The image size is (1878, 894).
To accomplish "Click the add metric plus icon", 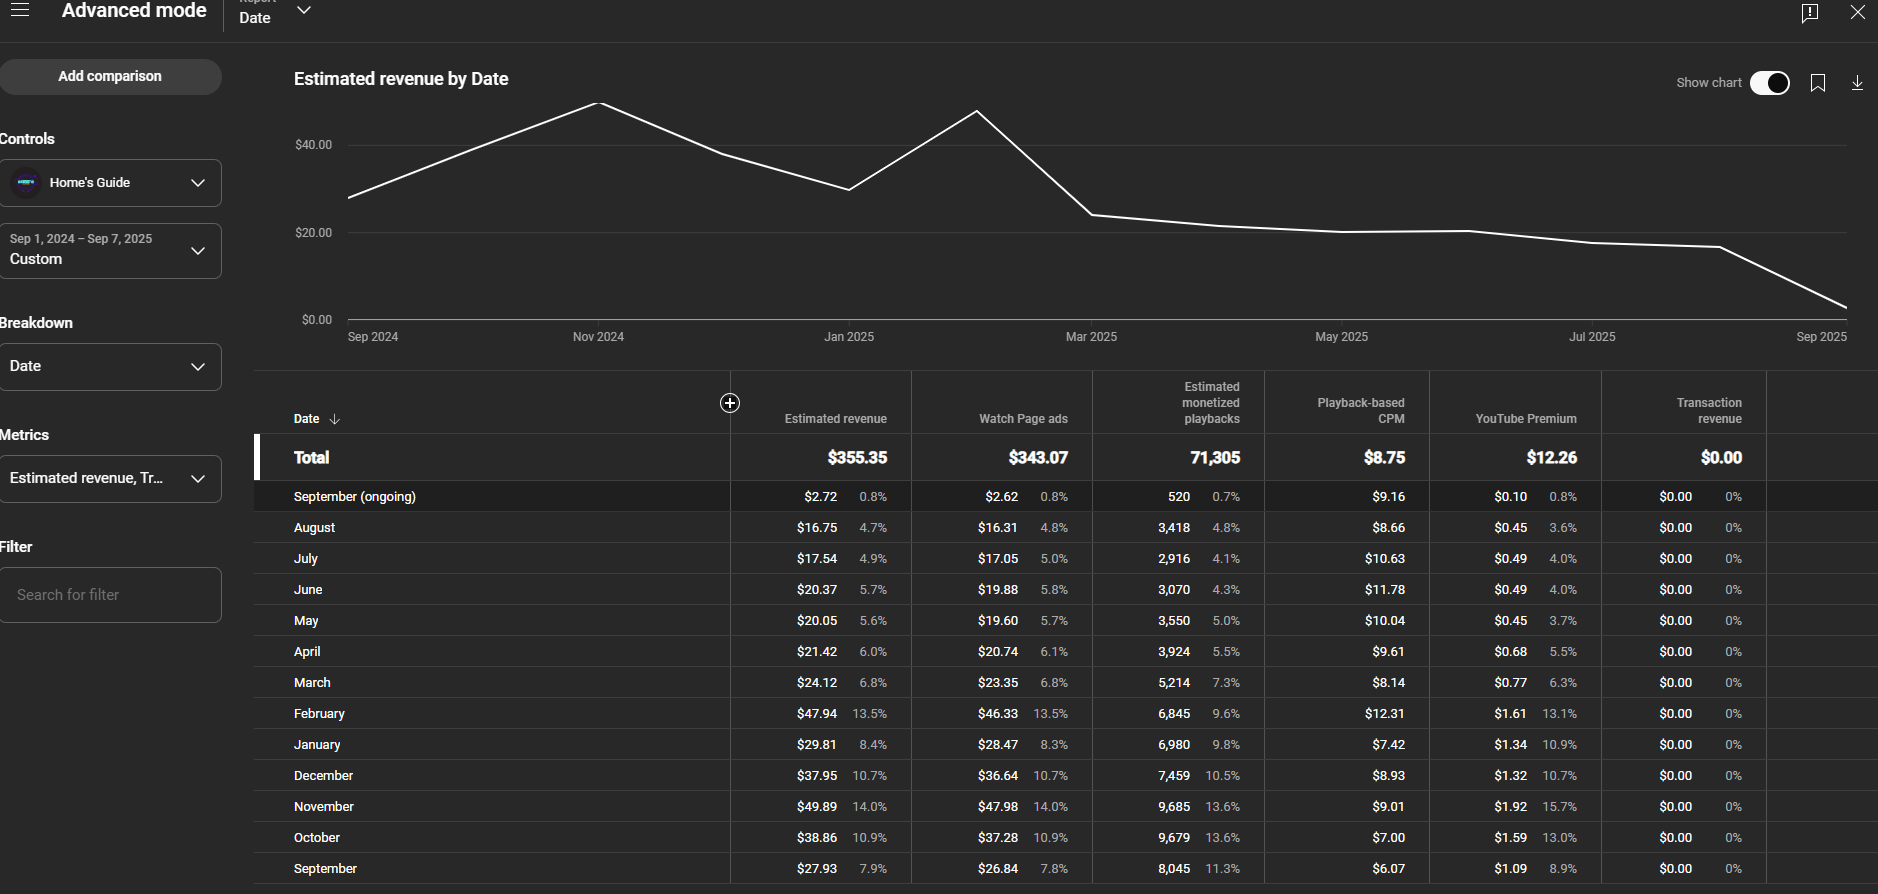I will pyautogui.click(x=730, y=403).
